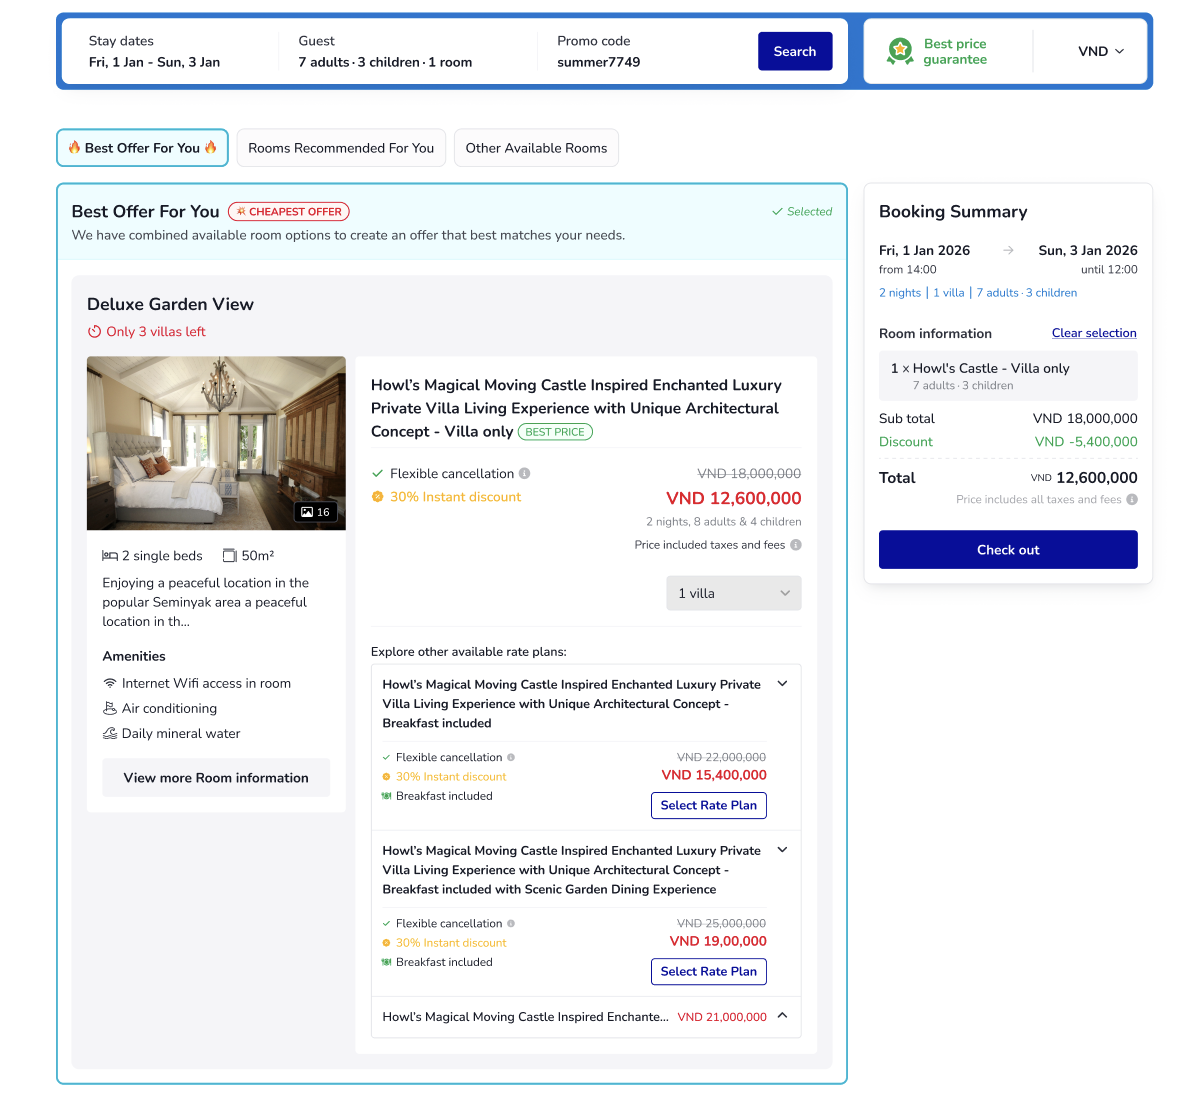Edit the Stay dates field
The image size is (1194, 1106).
pos(155,51)
